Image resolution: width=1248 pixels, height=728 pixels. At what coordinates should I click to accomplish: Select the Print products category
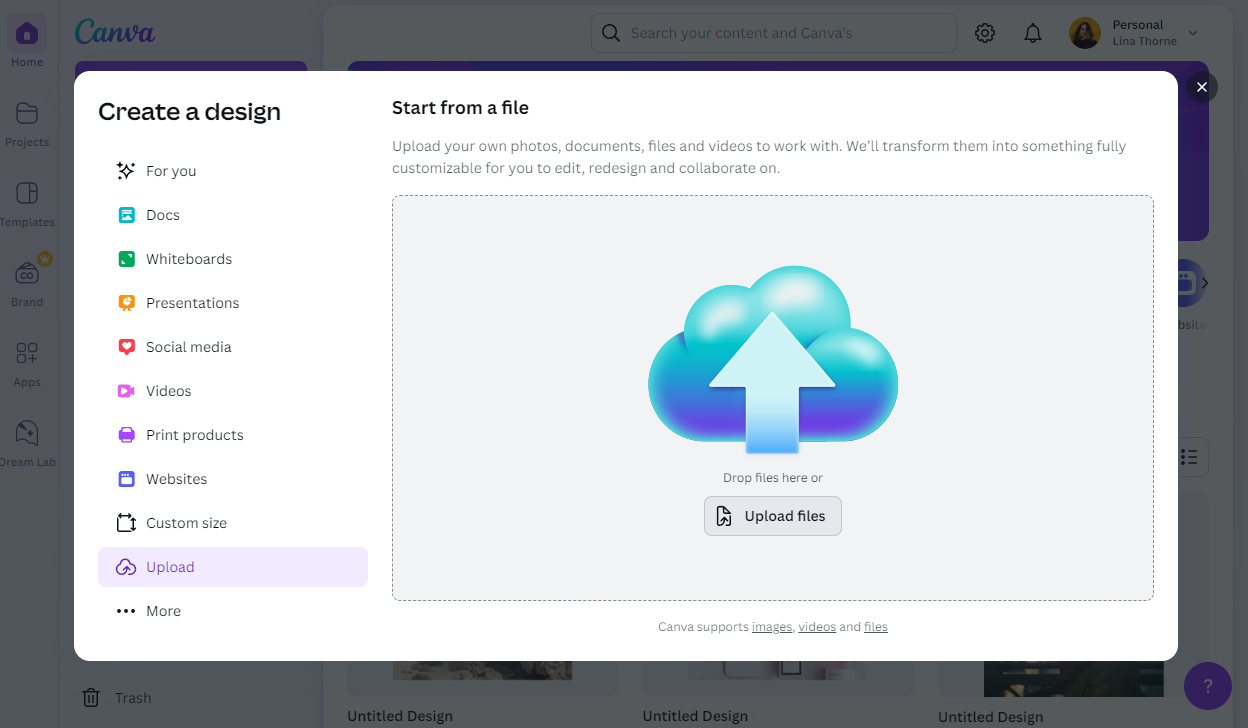click(x=233, y=435)
